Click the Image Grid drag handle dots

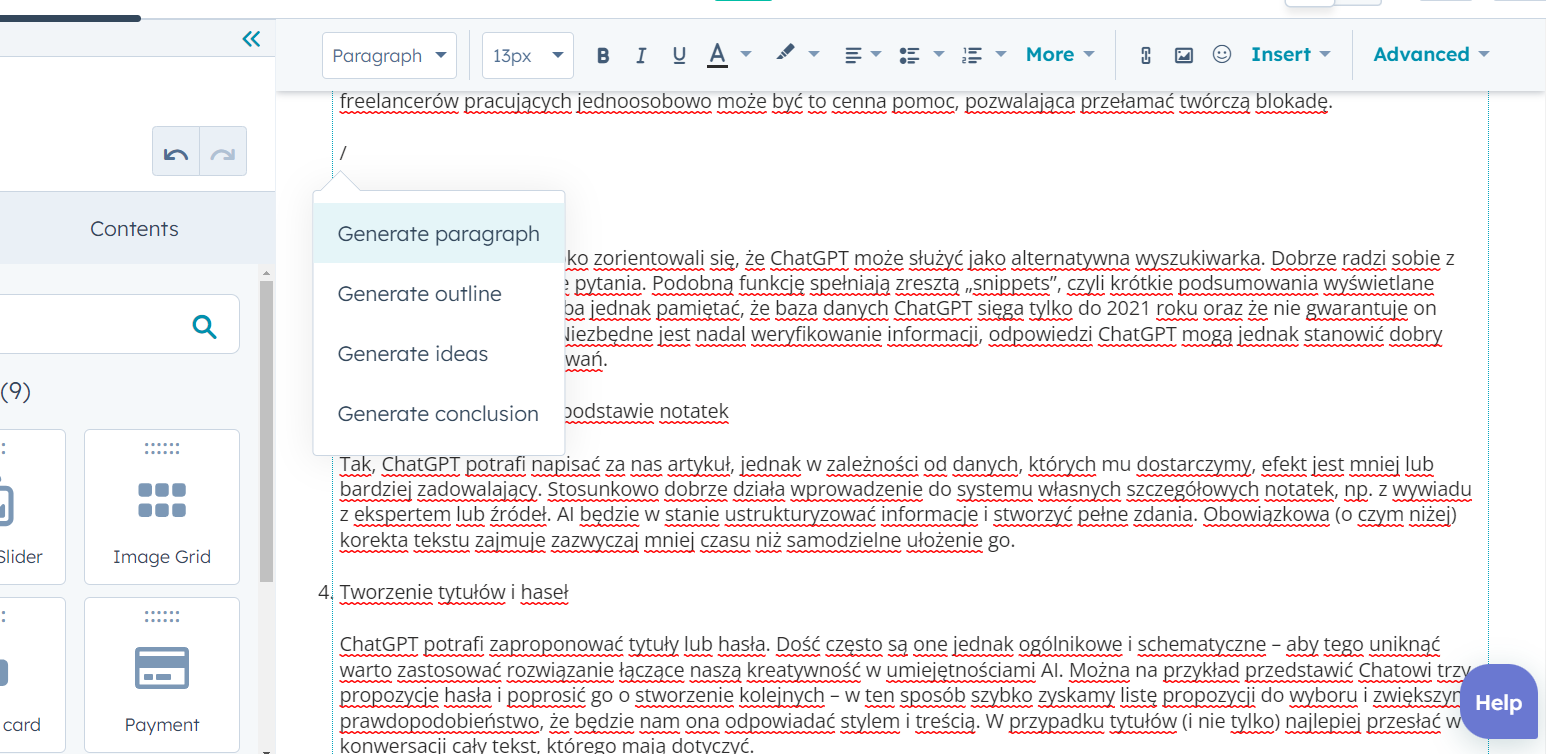click(162, 449)
